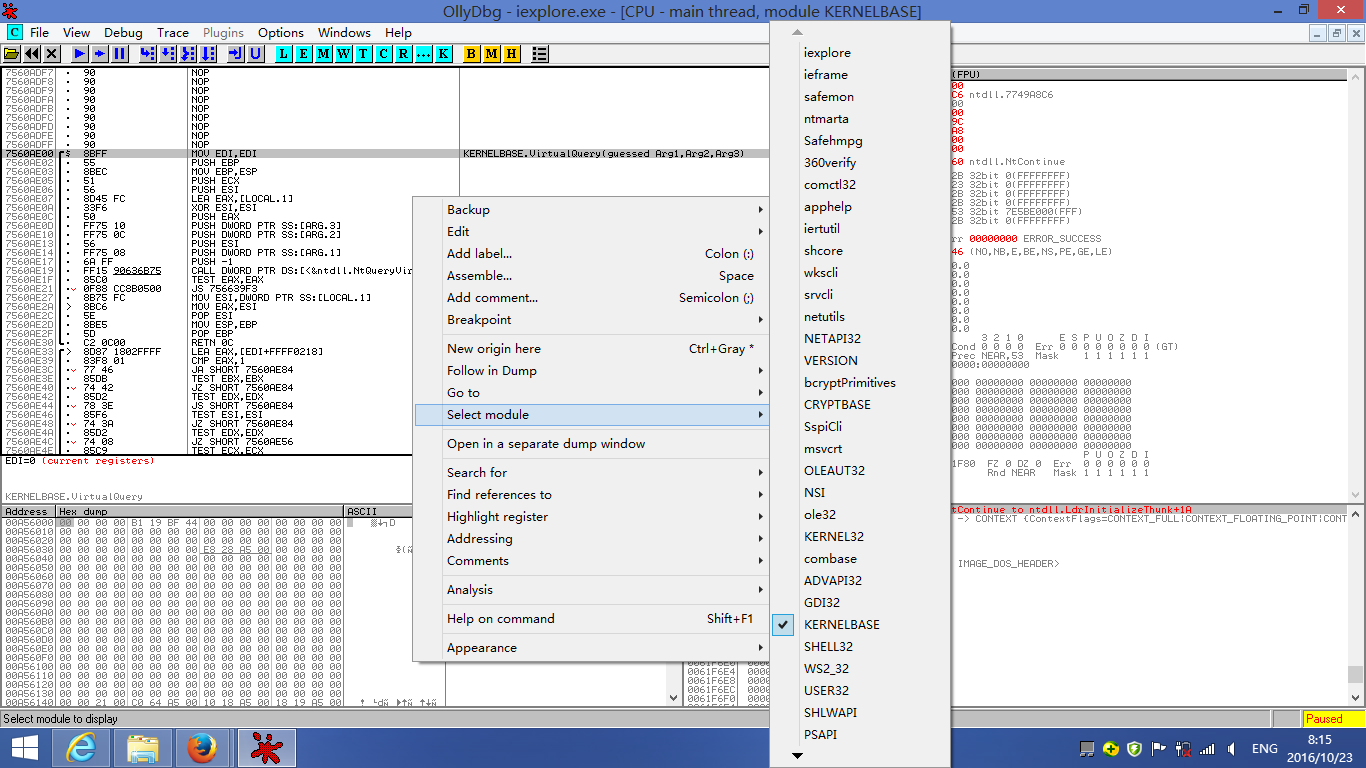The image size is (1366, 768).
Task: Open the File menu
Action: tap(39, 33)
